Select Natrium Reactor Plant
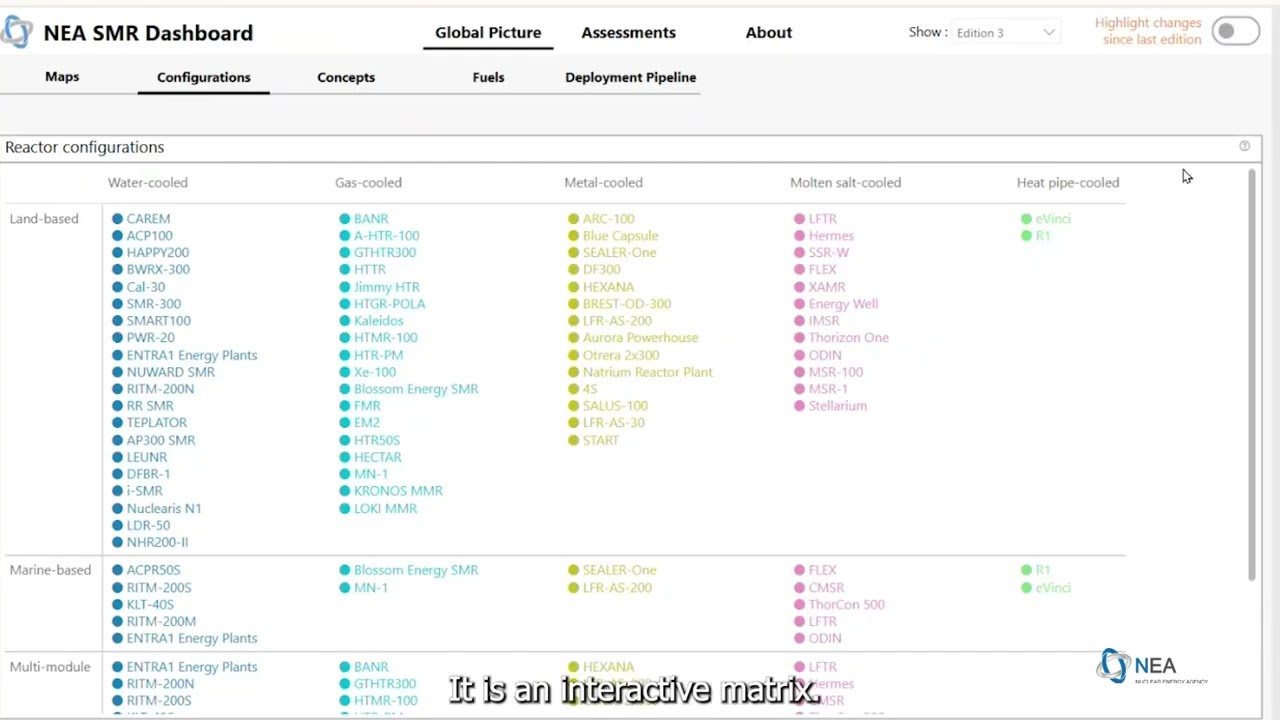 click(648, 371)
